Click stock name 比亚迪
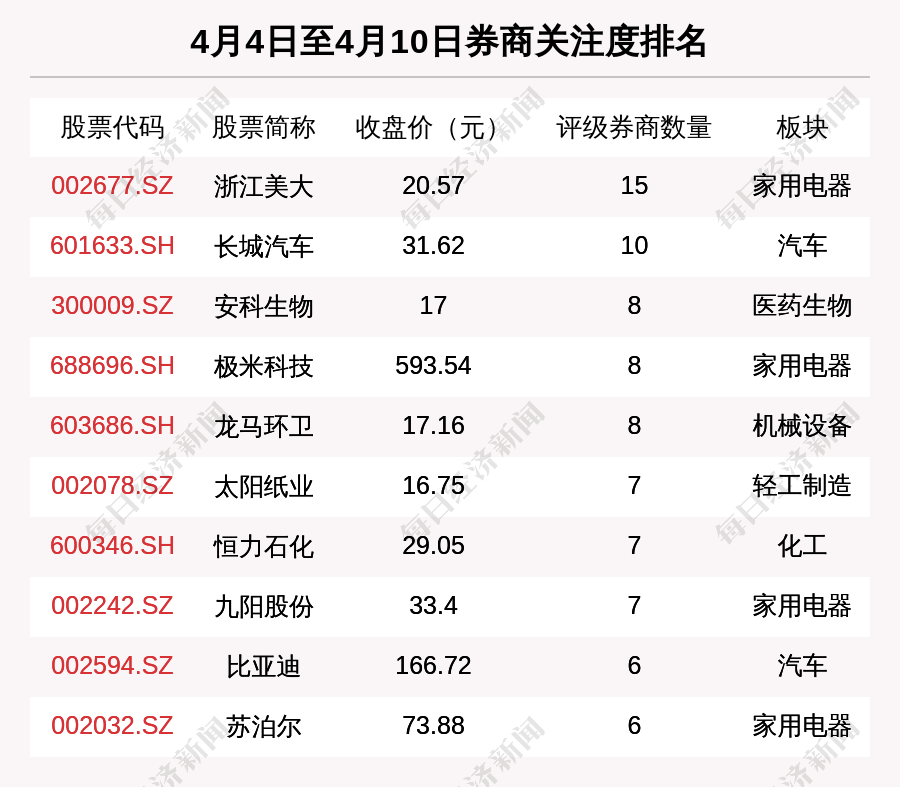 pyautogui.click(x=263, y=666)
